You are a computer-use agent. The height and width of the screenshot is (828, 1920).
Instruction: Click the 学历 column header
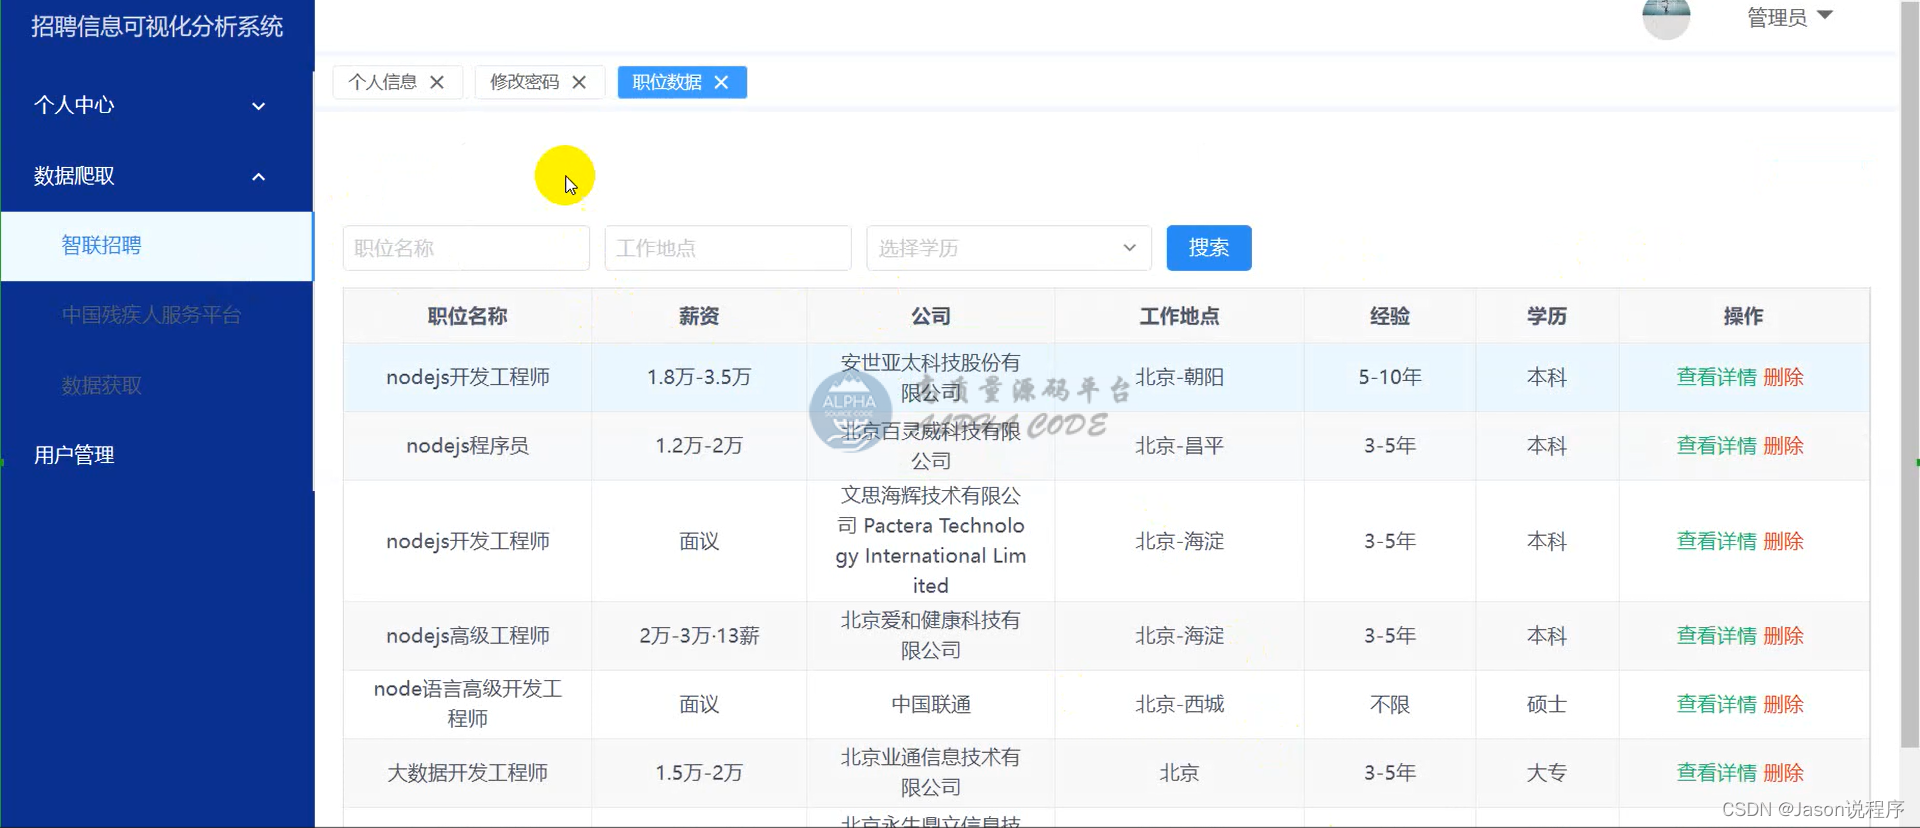tap(1547, 316)
